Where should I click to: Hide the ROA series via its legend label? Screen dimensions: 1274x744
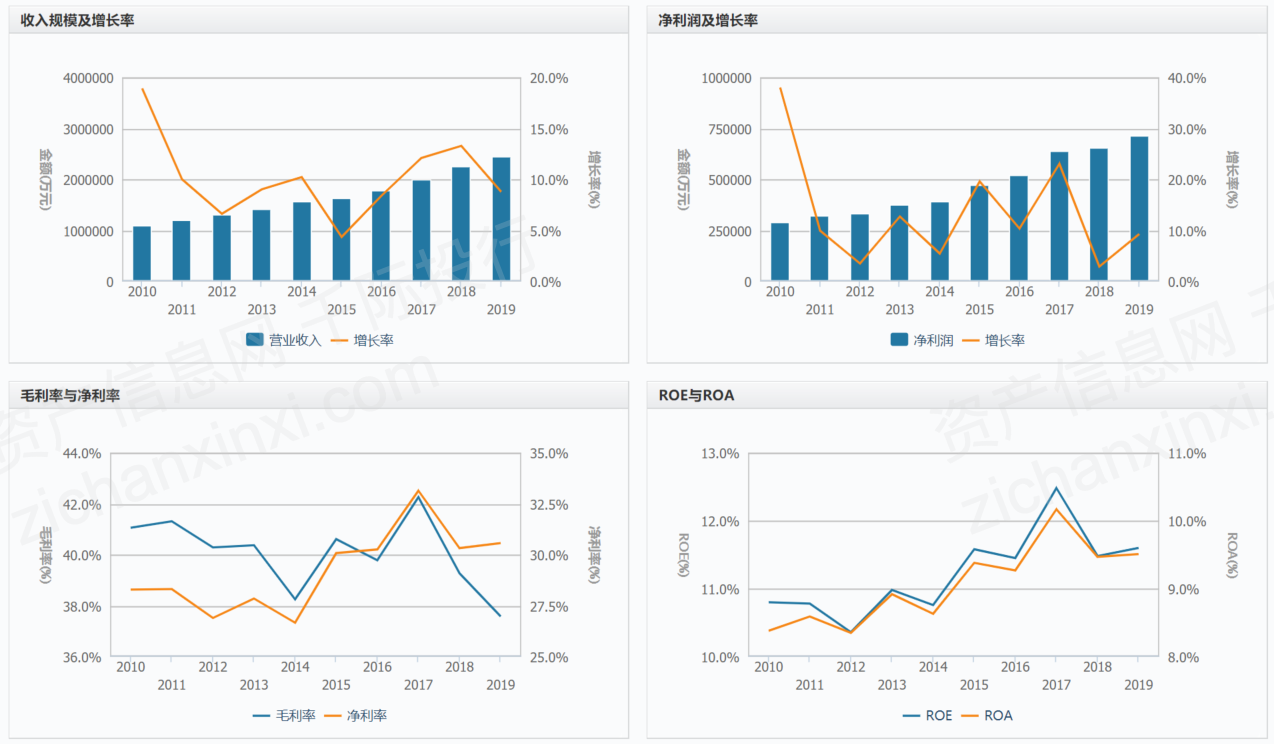click(x=998, y=716)
